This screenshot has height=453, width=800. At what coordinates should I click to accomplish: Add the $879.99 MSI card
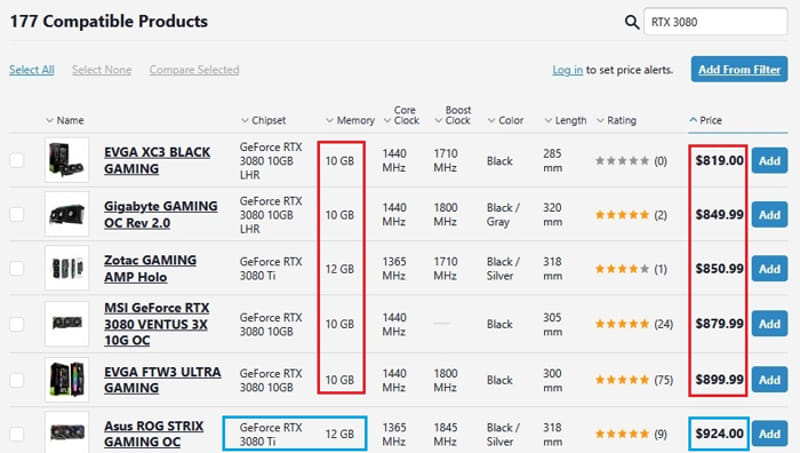[769, 324]
